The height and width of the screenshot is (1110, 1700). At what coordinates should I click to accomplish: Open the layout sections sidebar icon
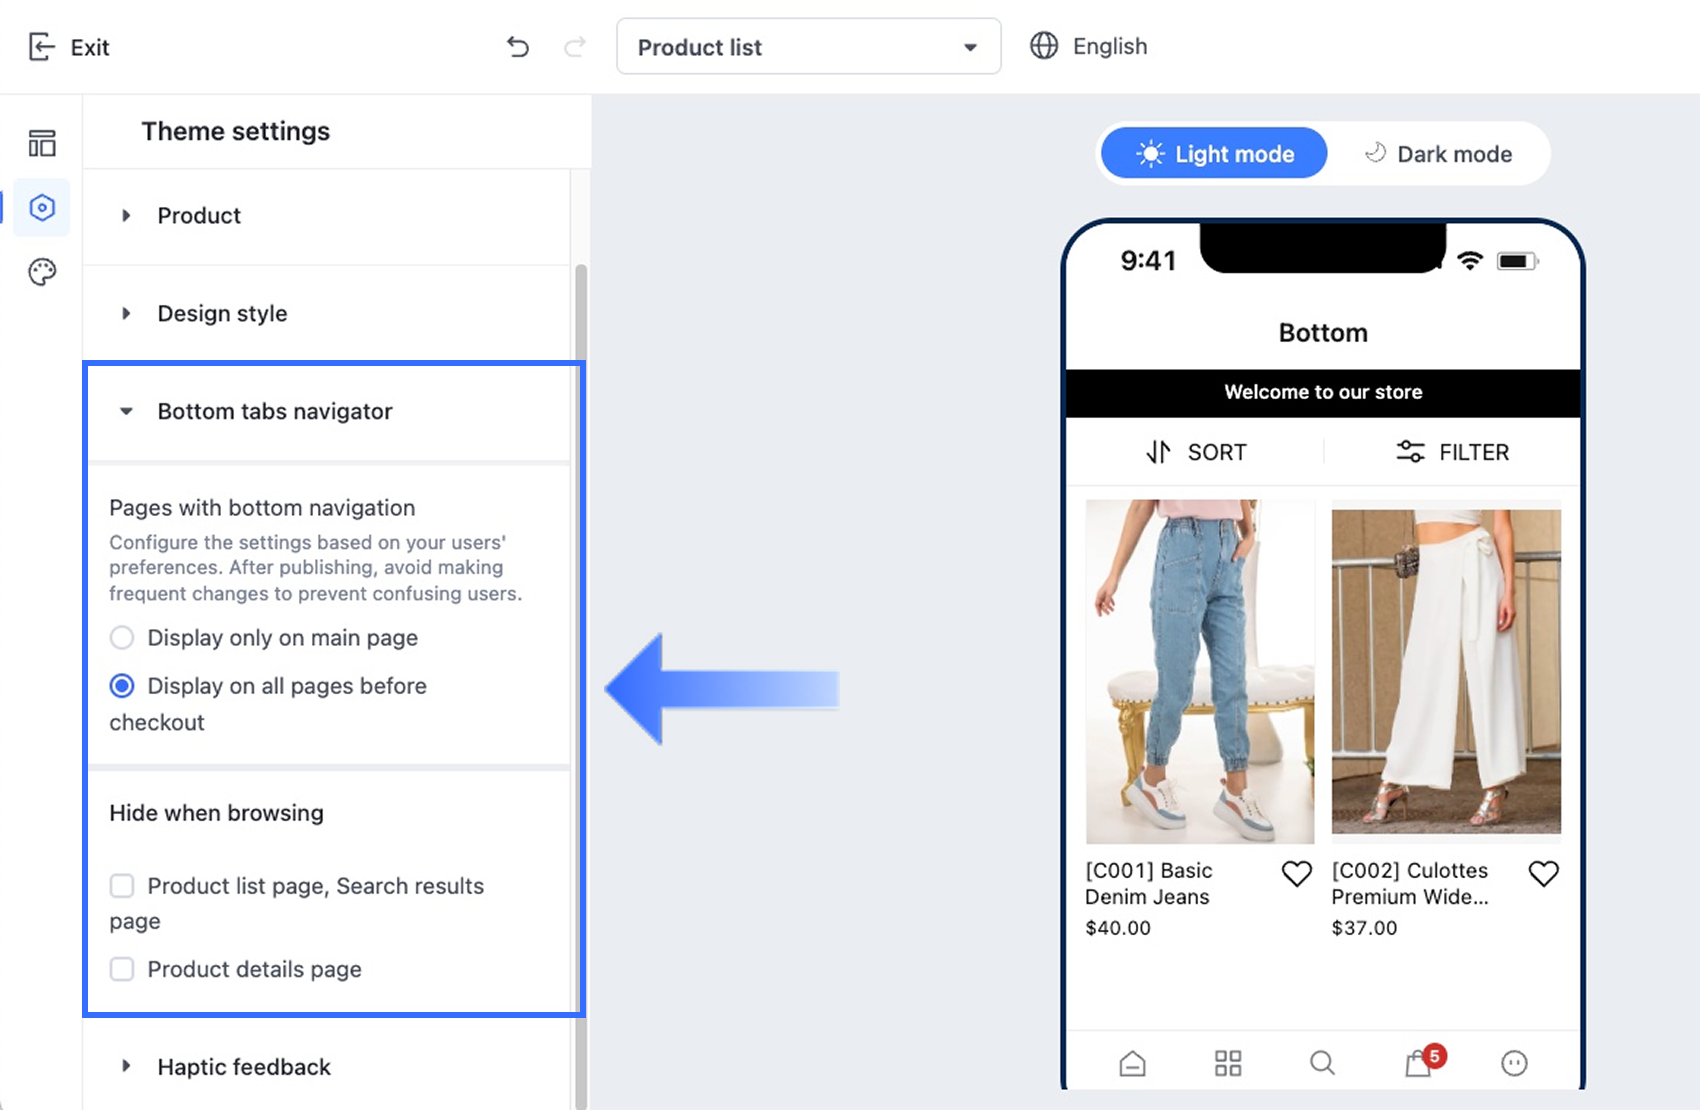[x=42, y=143]
